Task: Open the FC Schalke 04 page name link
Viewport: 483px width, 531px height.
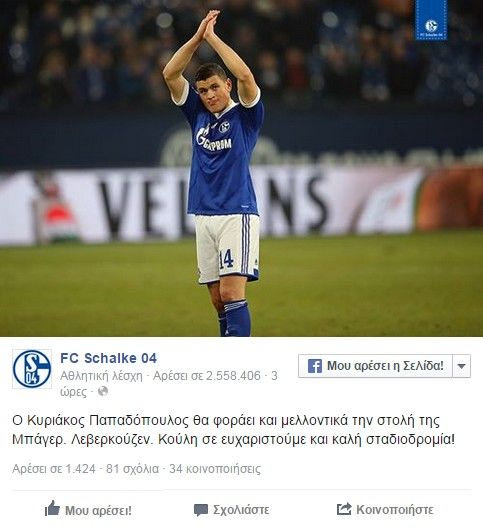Action: 108,358
